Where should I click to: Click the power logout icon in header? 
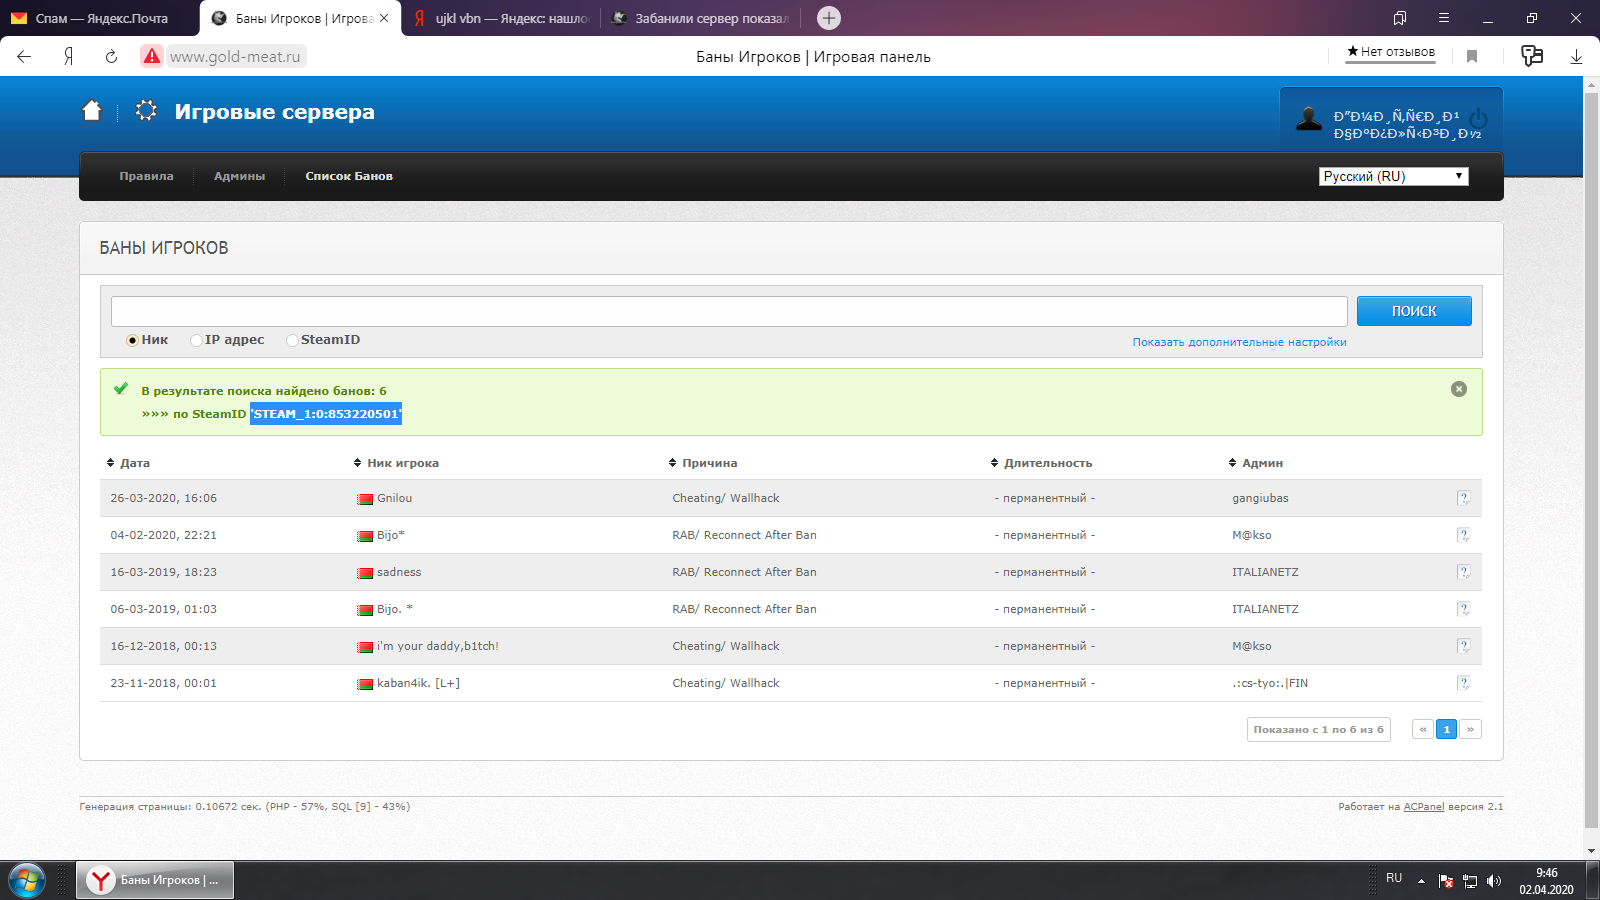click(1478, 119)
